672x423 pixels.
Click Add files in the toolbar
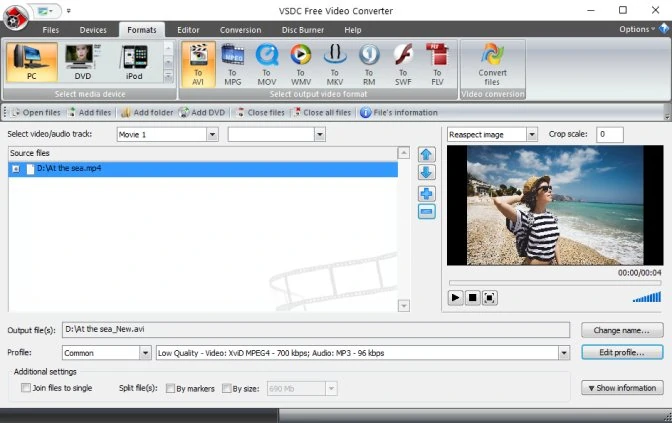coord(90,113)
